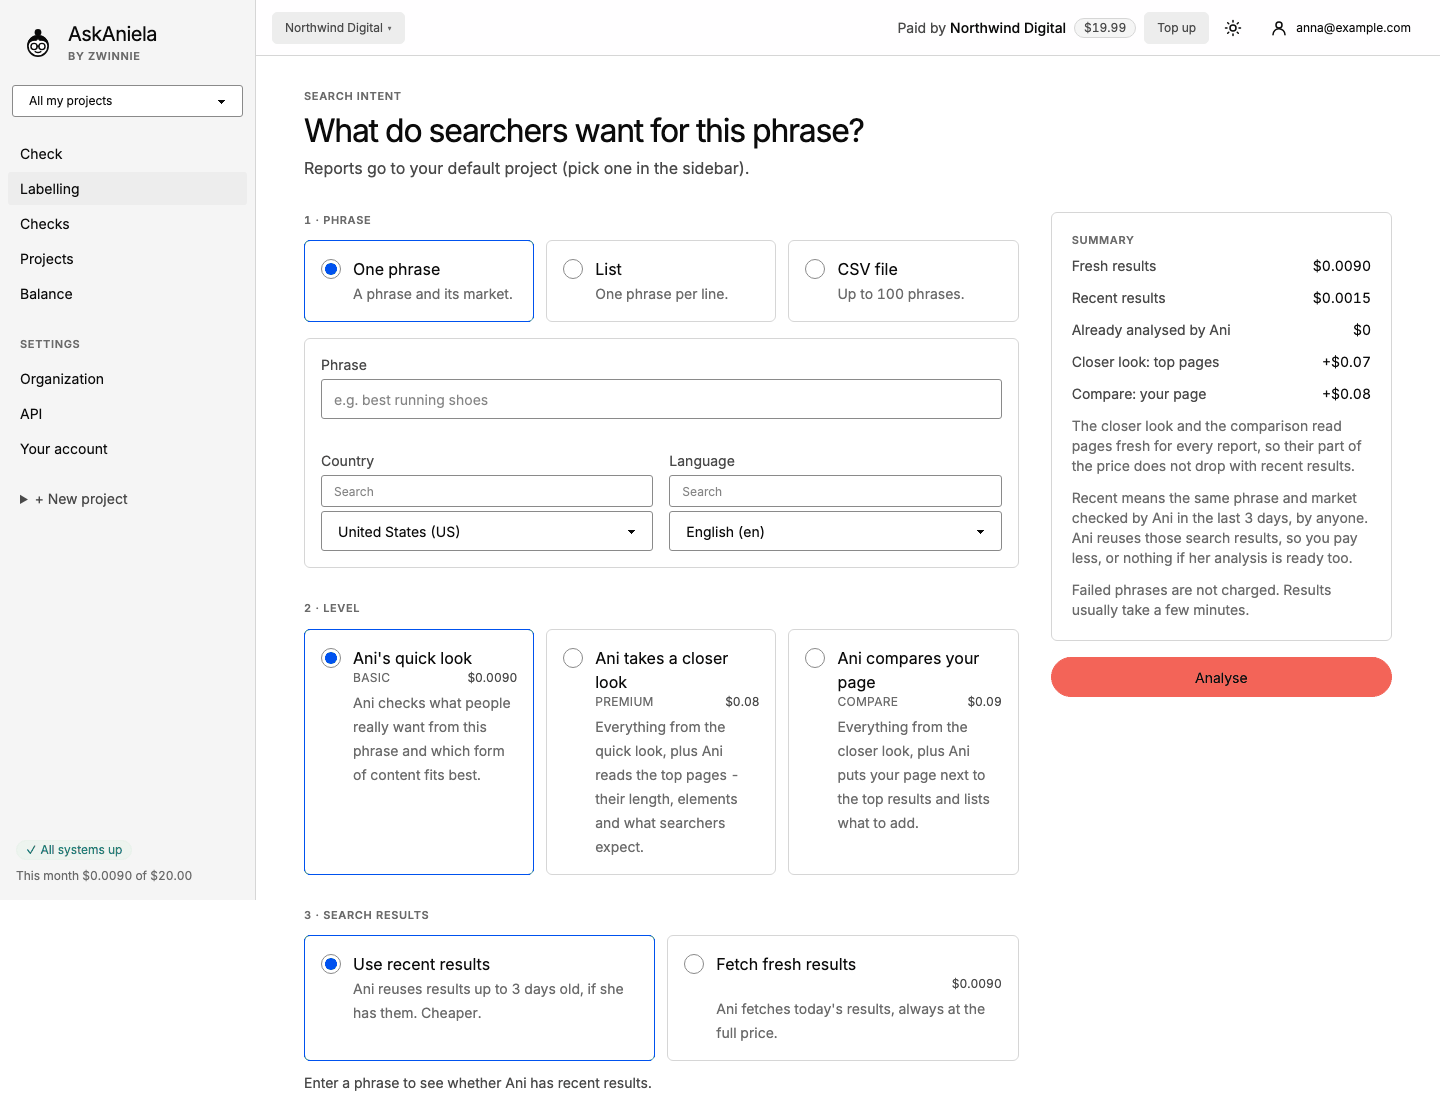The height and width of the screenshot is (1100, 1440).
Task: Go to Projects in the sidebar
Action: tap(127, 259)
